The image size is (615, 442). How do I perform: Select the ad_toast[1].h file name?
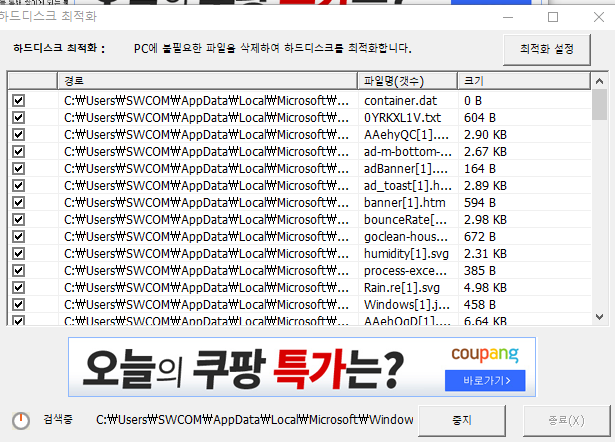pos(408,186)
